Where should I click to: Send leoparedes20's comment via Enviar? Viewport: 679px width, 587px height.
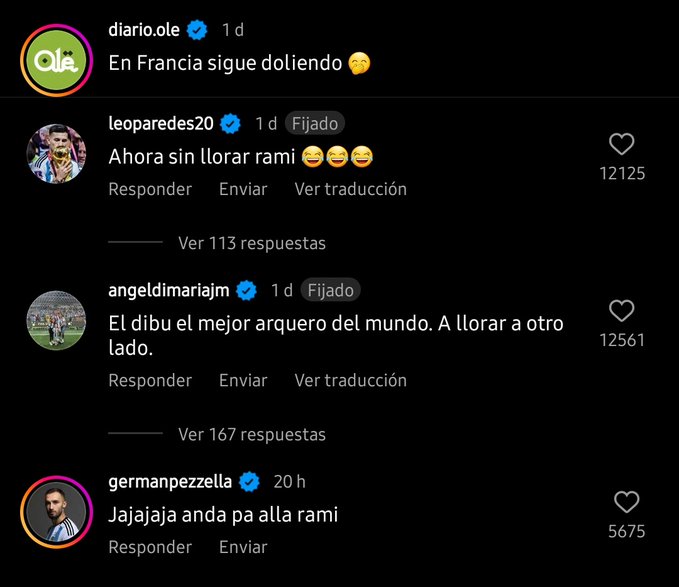tap(243, 189)
